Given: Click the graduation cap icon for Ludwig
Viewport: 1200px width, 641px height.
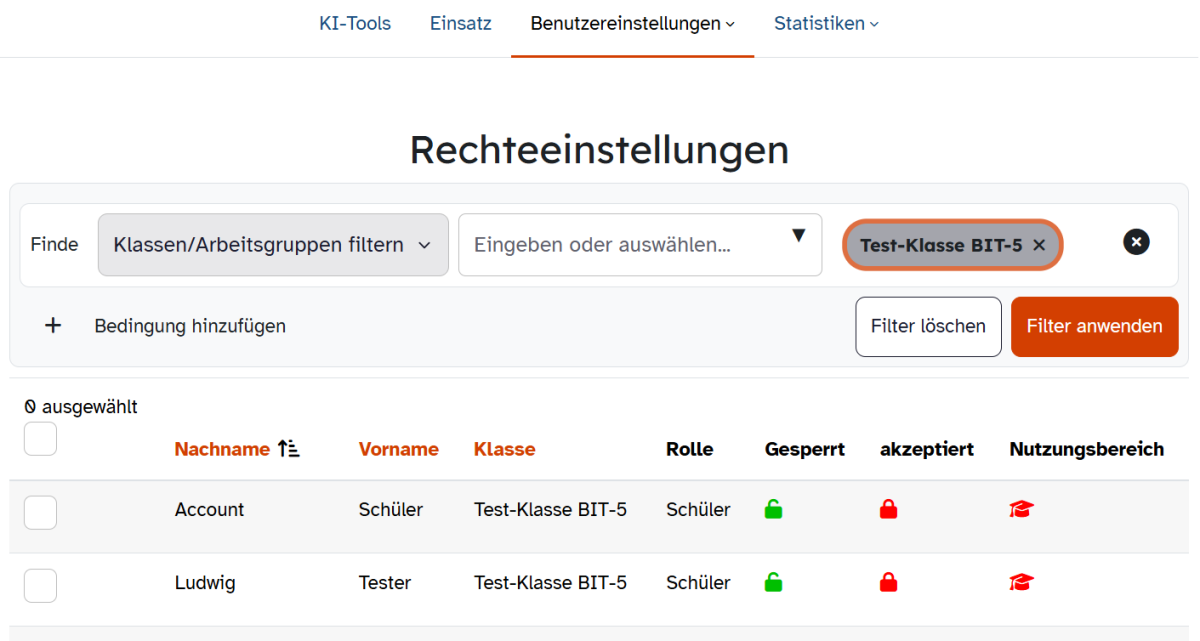Looking at the screenshot, I should coord(1021,582).
